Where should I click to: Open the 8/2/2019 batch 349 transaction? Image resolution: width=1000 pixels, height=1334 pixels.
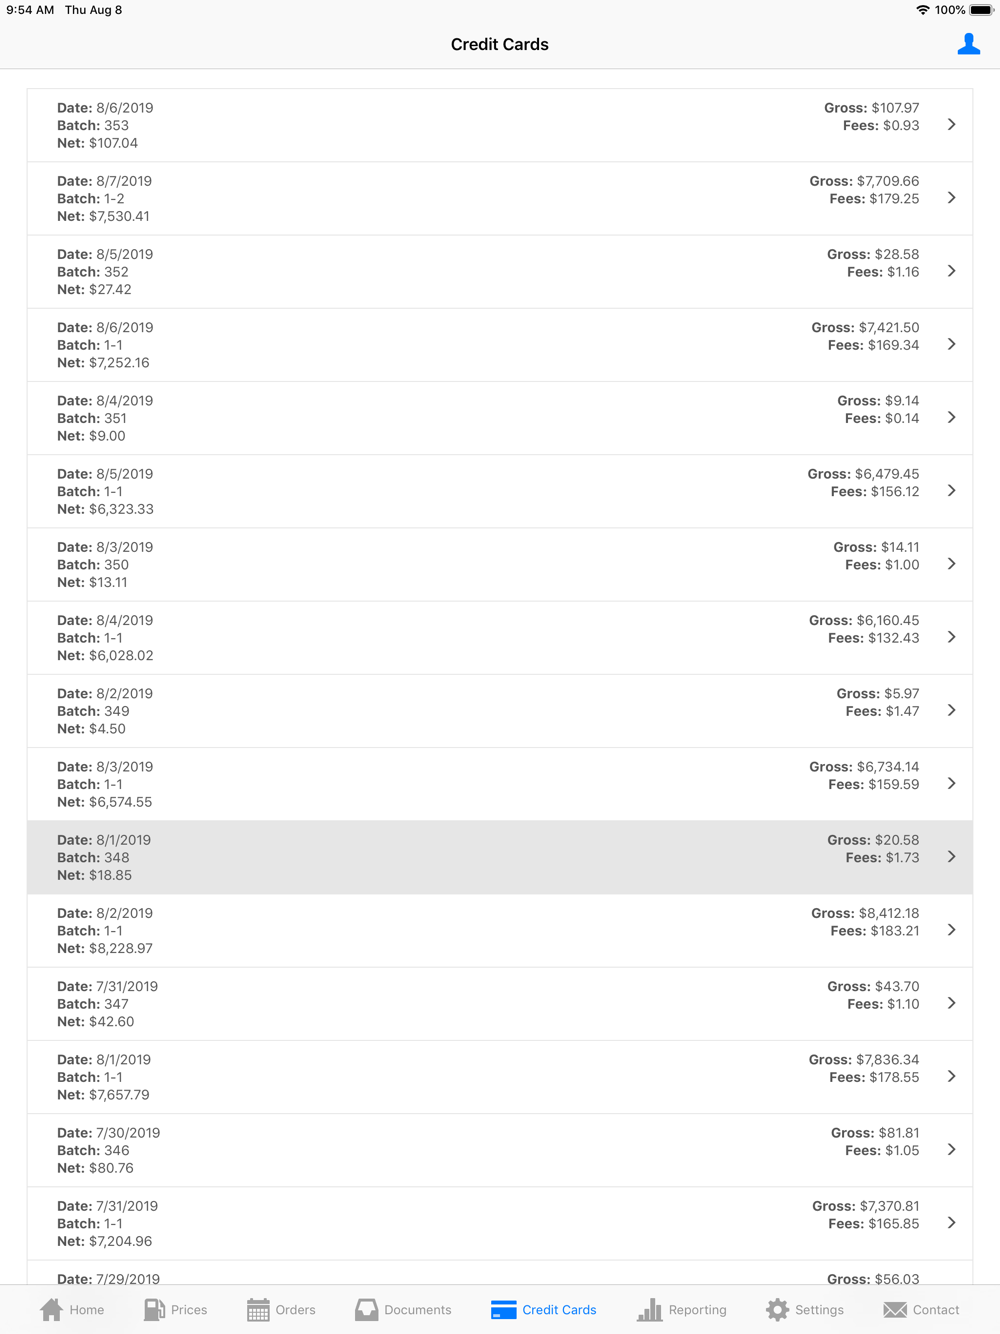pyautogui.click(x=500, y=711)
